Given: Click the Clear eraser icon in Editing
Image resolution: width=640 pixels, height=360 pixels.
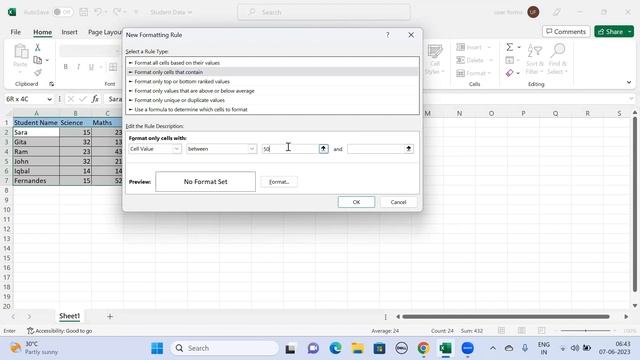Looking at the screenshot, I should [510, 73].
